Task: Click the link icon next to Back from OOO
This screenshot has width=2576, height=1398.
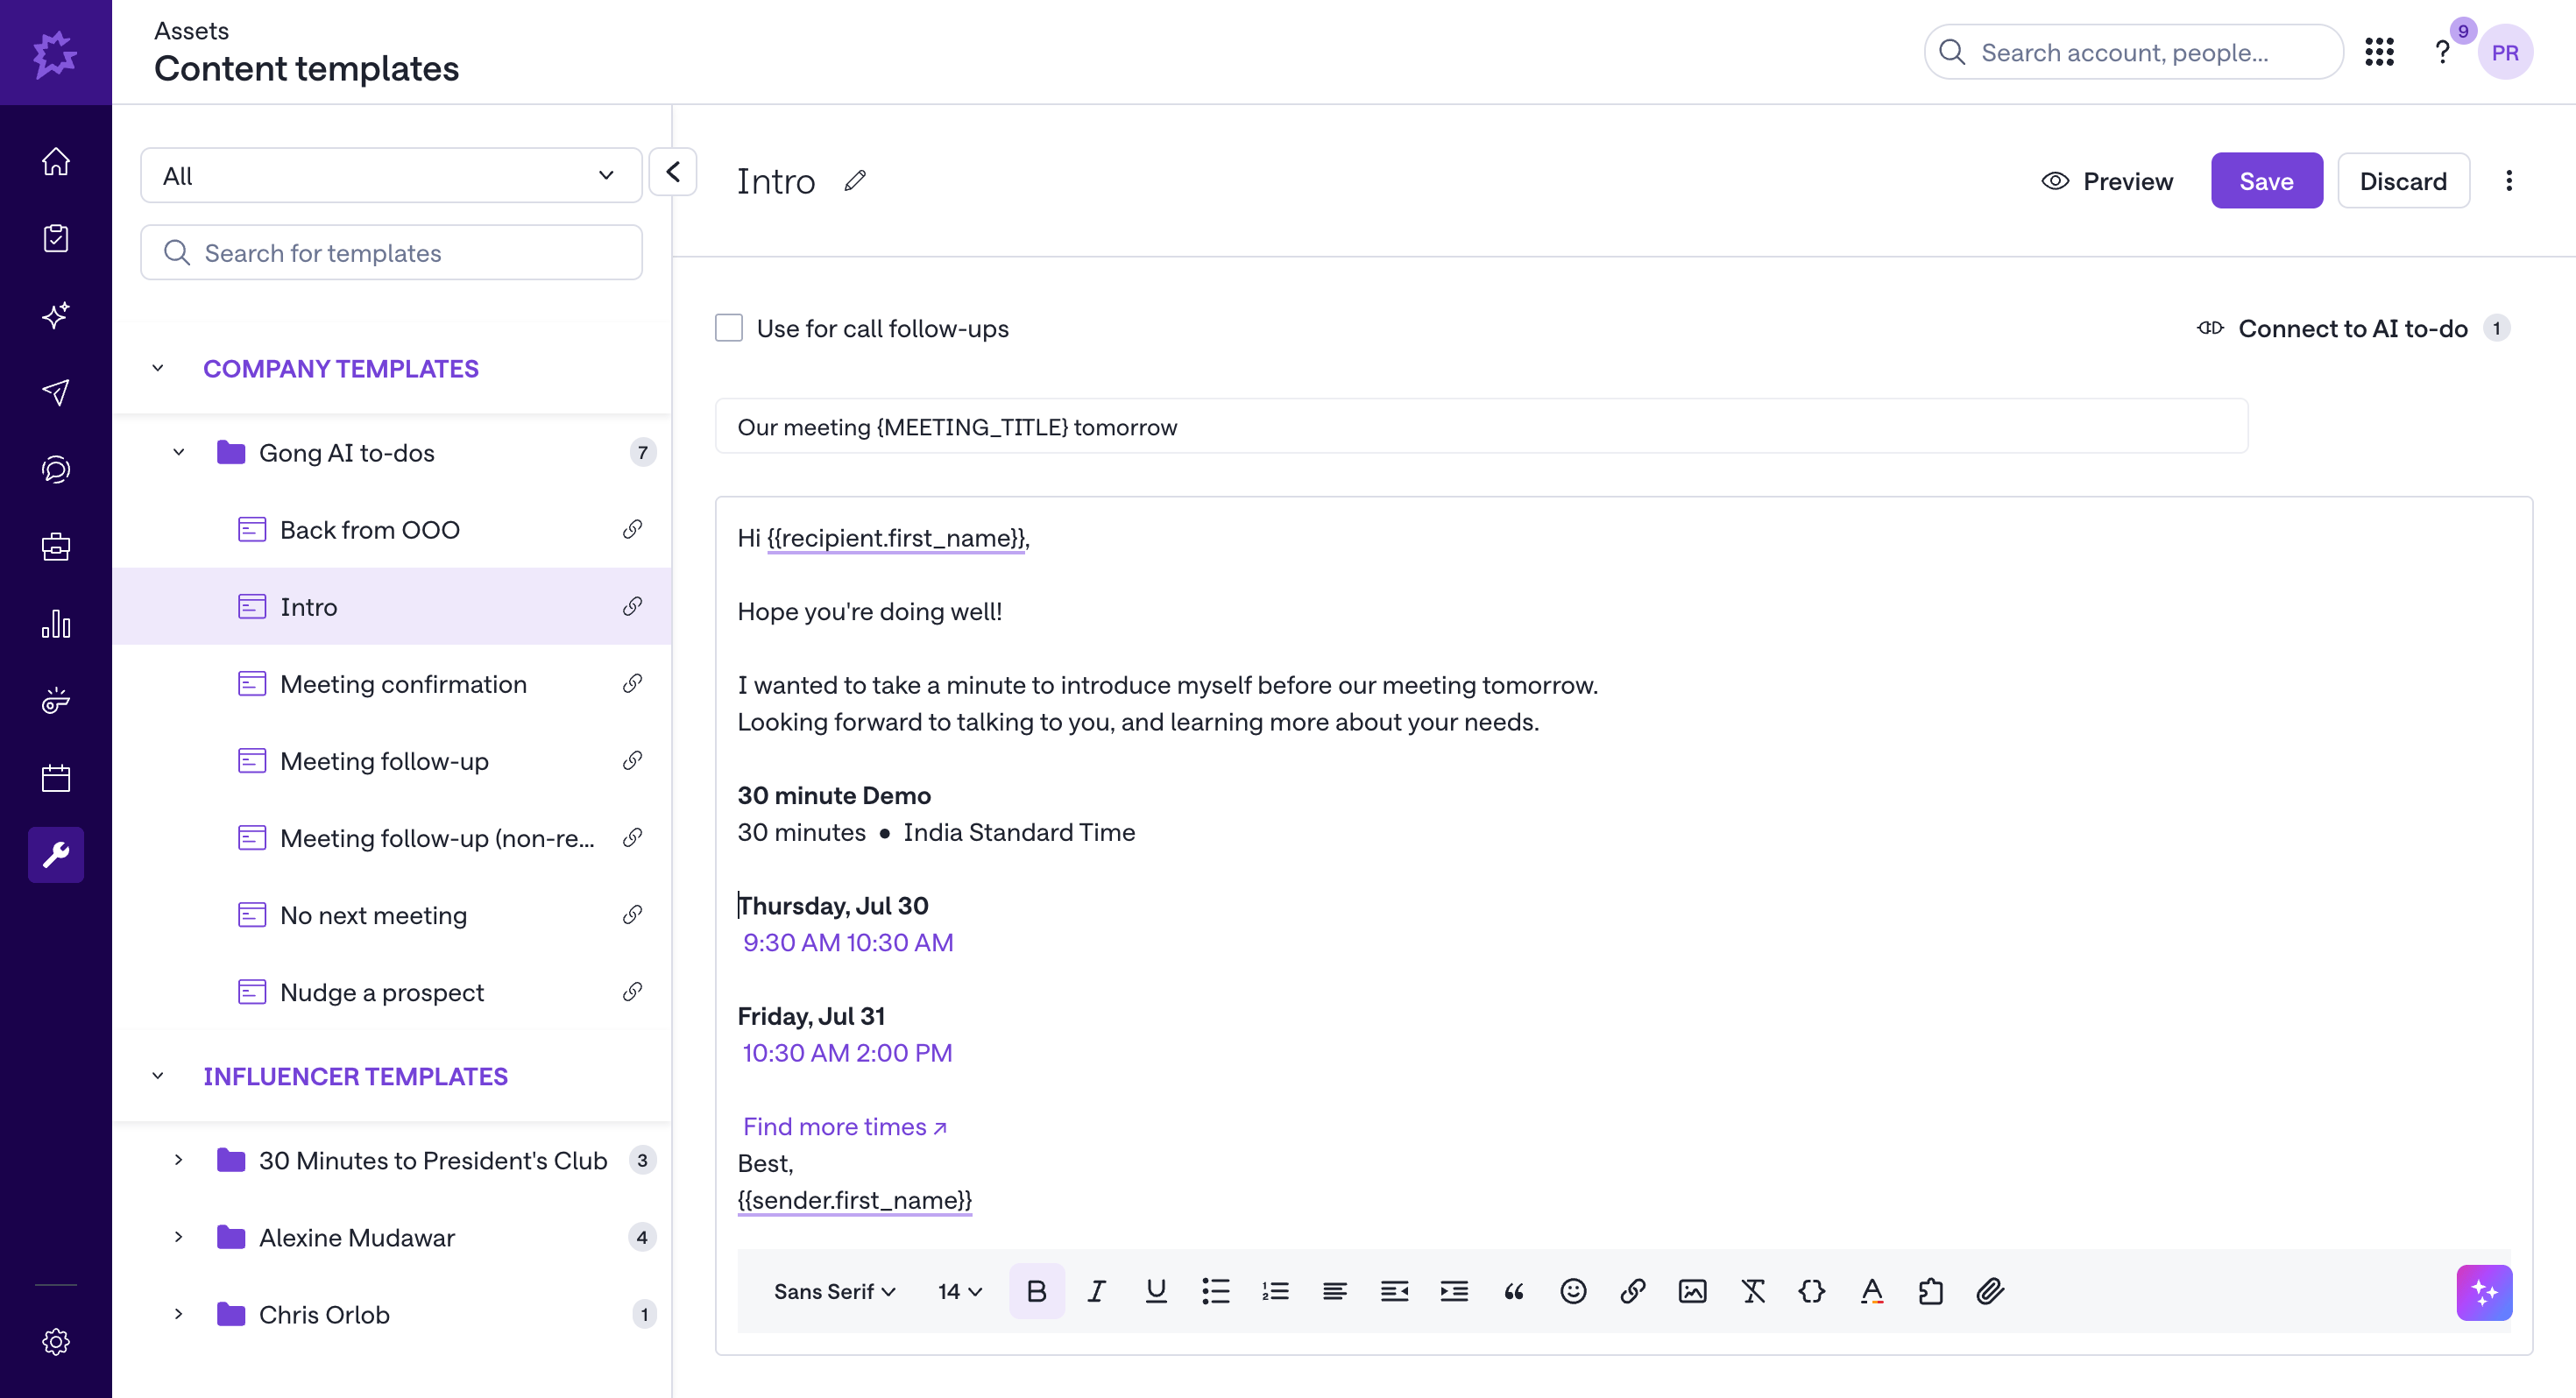Action: coord(632,529)
